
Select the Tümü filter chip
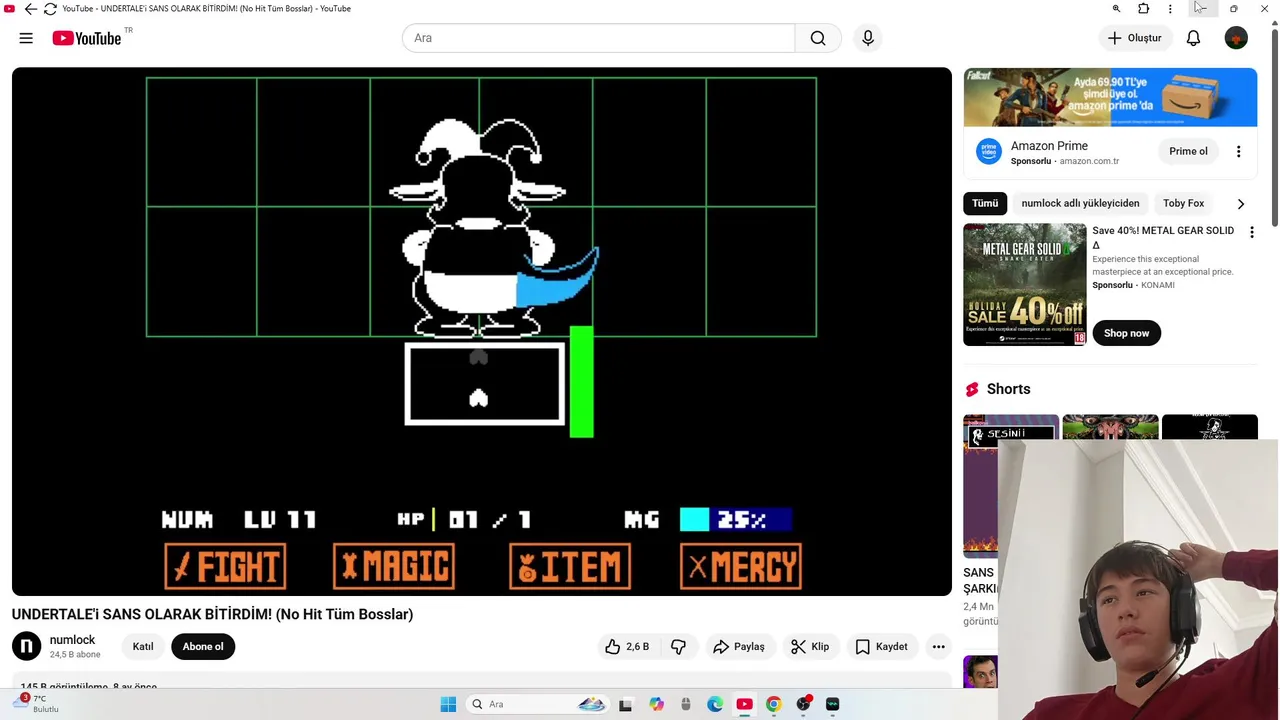point(985,203)
